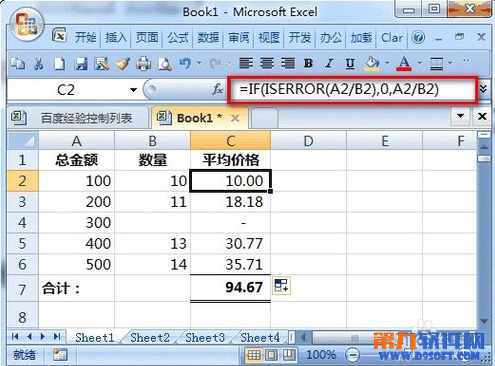495x366 pixels.
Task: Click the 100% zoom level
Action: pyautogui.click(x=321, y=355)
